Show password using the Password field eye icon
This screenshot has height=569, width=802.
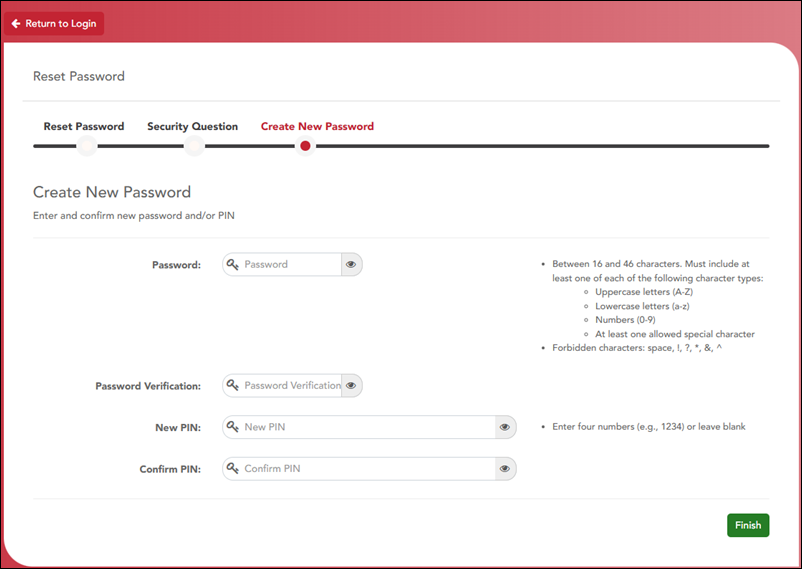coord(351,265)
